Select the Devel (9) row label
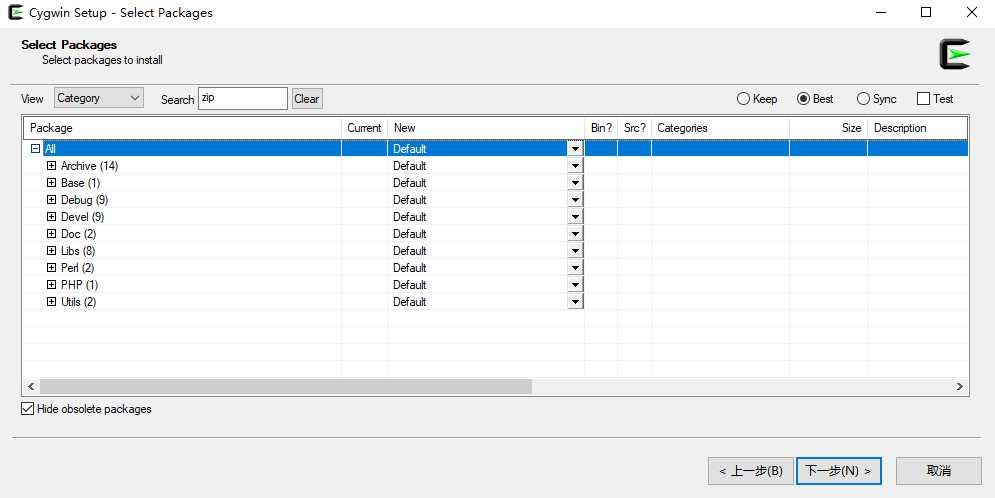 [82, 217]
